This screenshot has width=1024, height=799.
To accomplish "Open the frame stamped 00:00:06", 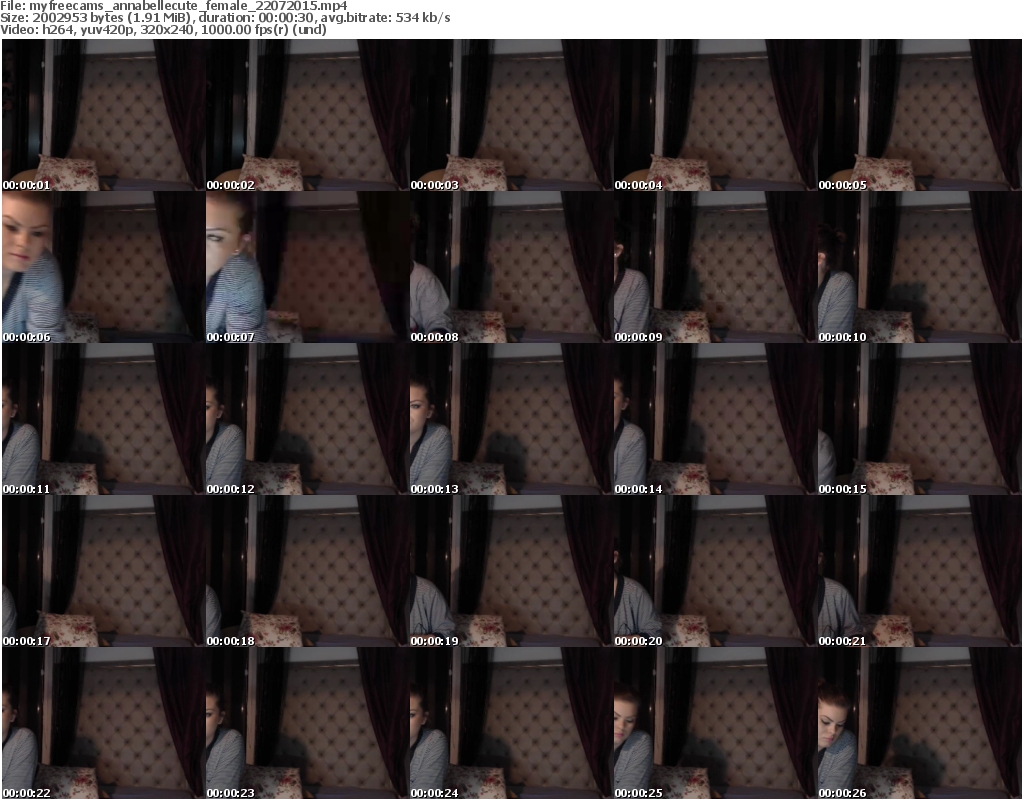I will click(x=104, y=267).
